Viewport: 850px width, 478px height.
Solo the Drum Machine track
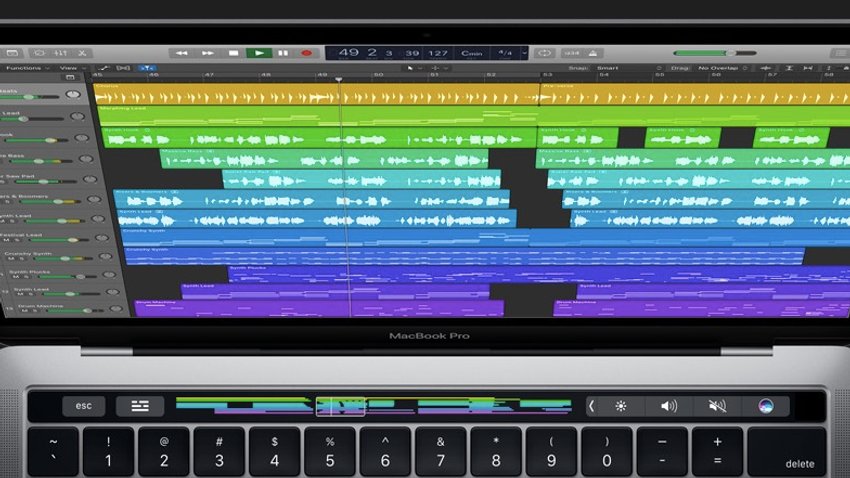(x=33, y=311)
